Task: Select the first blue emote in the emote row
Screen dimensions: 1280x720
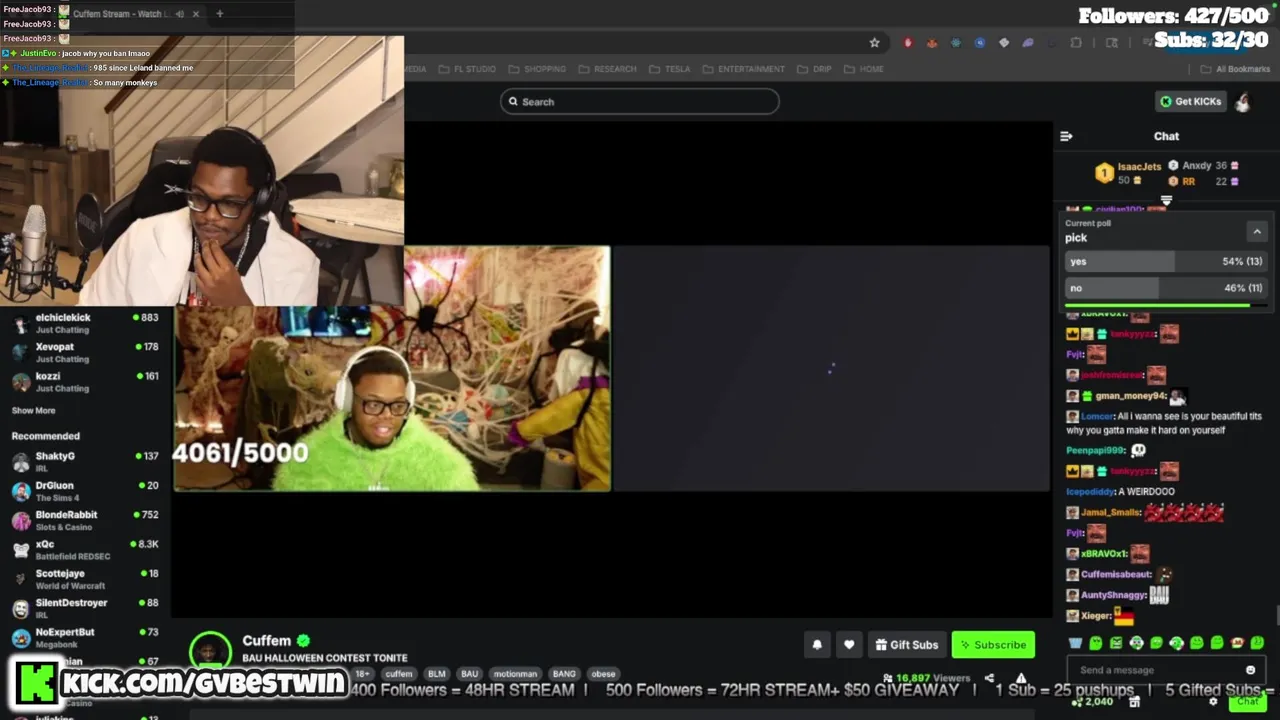Action: [1075, 643]
